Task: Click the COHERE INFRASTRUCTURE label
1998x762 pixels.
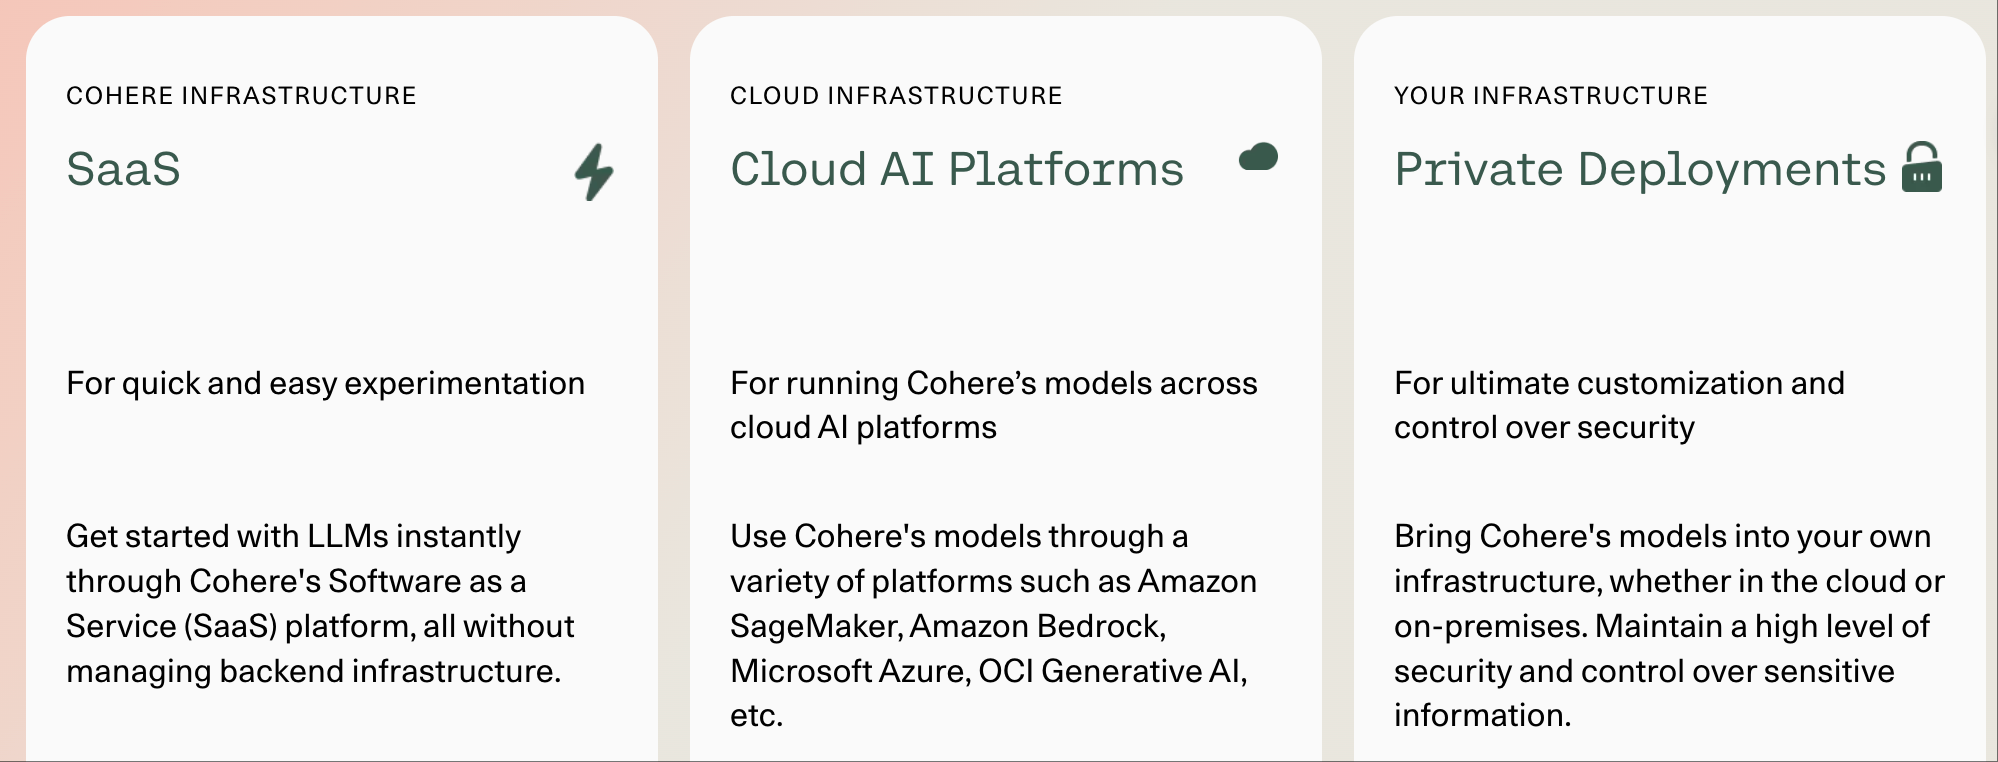Action: click(241, 96)
